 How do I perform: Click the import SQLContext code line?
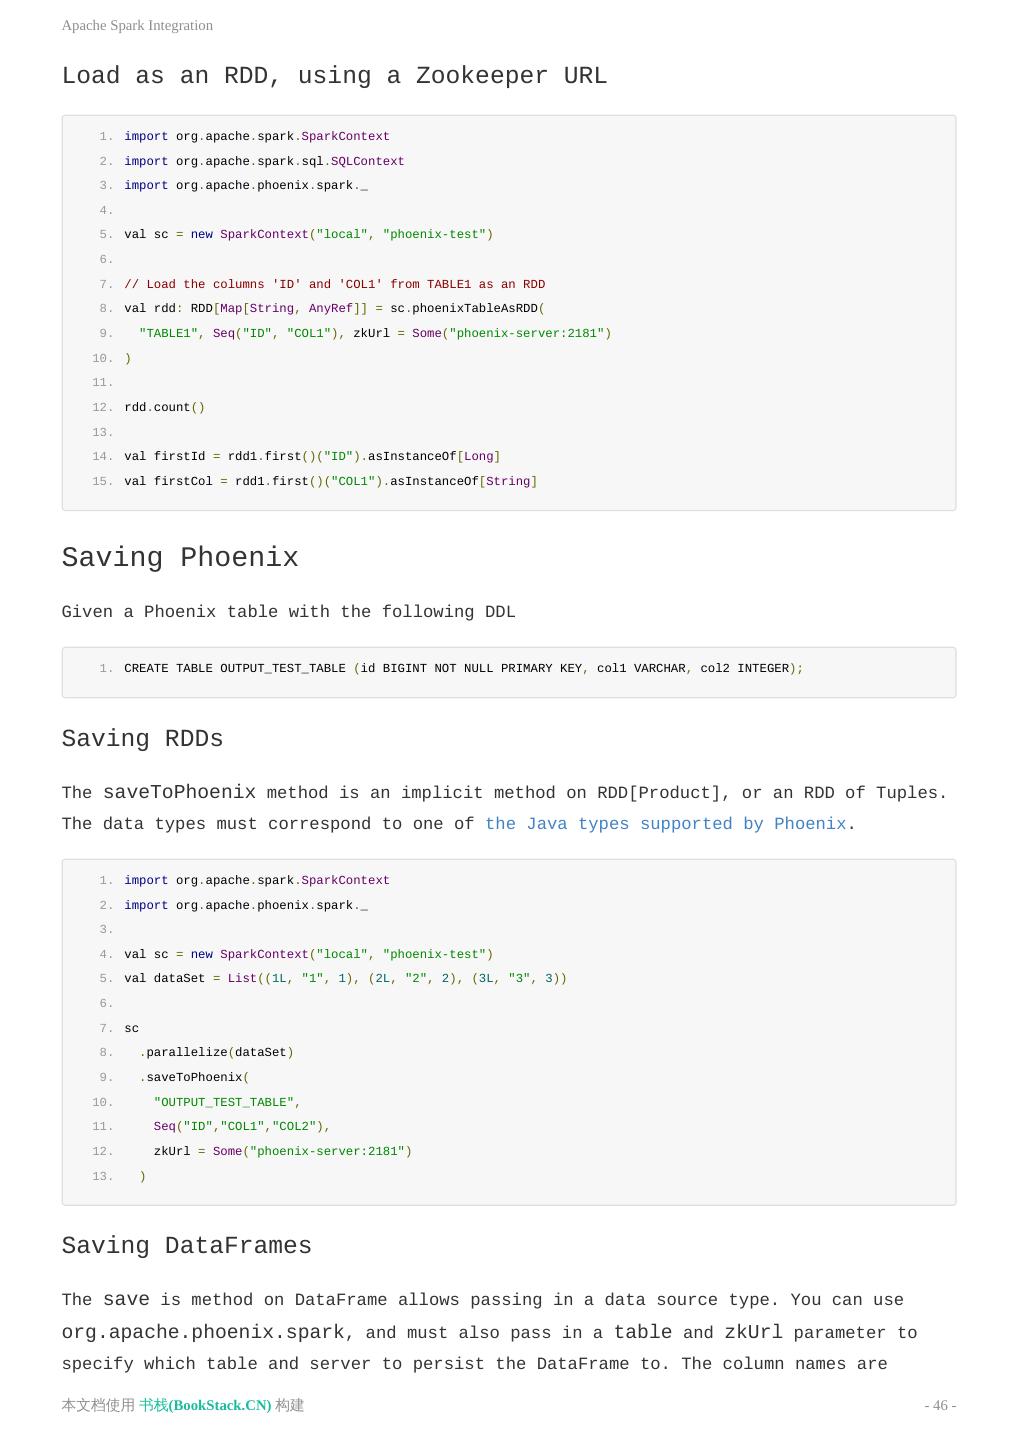click(264, 161)
